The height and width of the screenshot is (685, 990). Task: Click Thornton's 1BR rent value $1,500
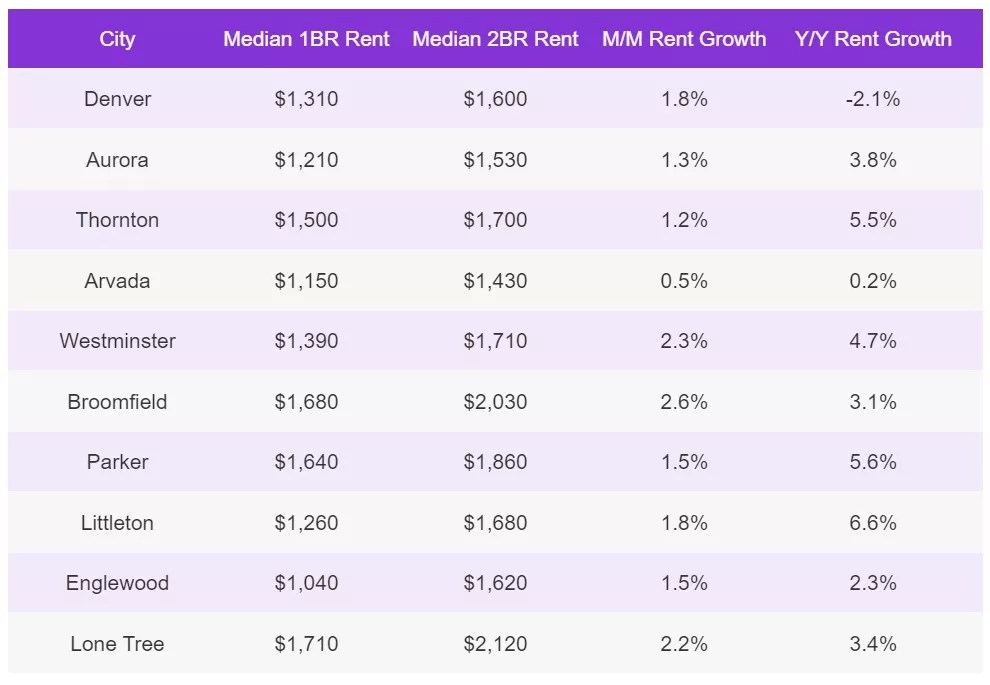[x=306, y=220]
